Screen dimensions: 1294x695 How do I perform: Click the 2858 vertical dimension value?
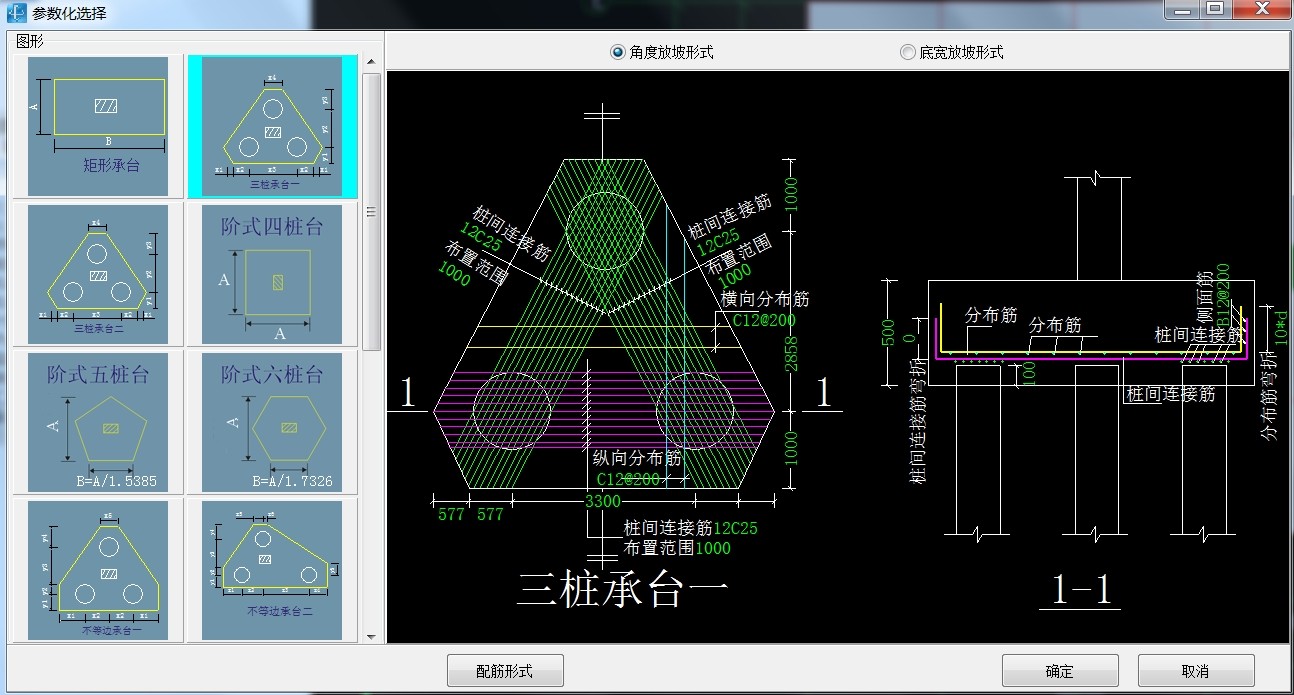(792, 354)
